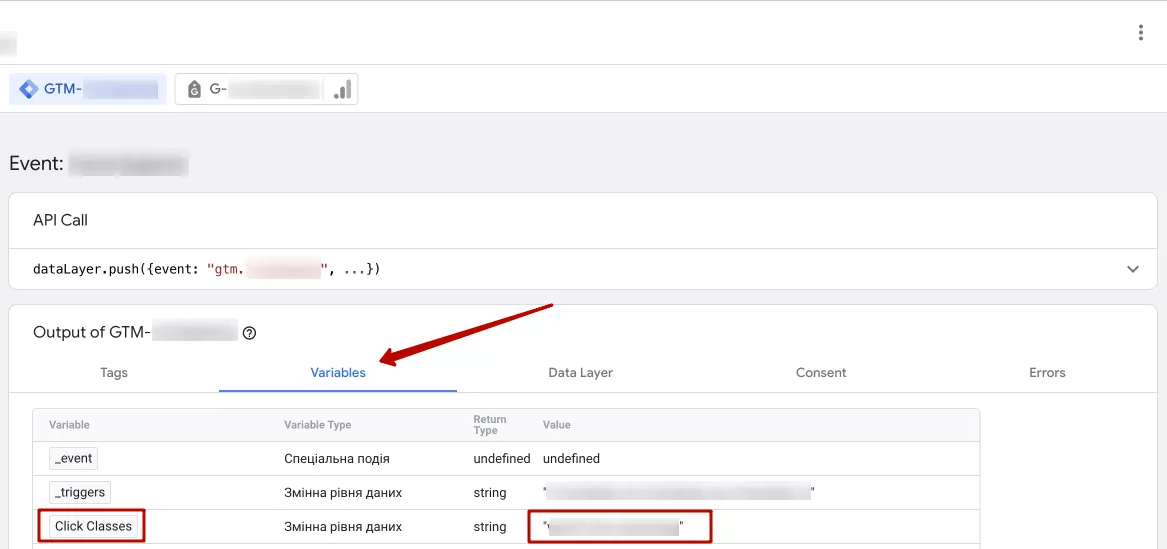Viewport: 1167px width, 549px height.
Task: Click the Value column header
Action: (x=557, y=425)
